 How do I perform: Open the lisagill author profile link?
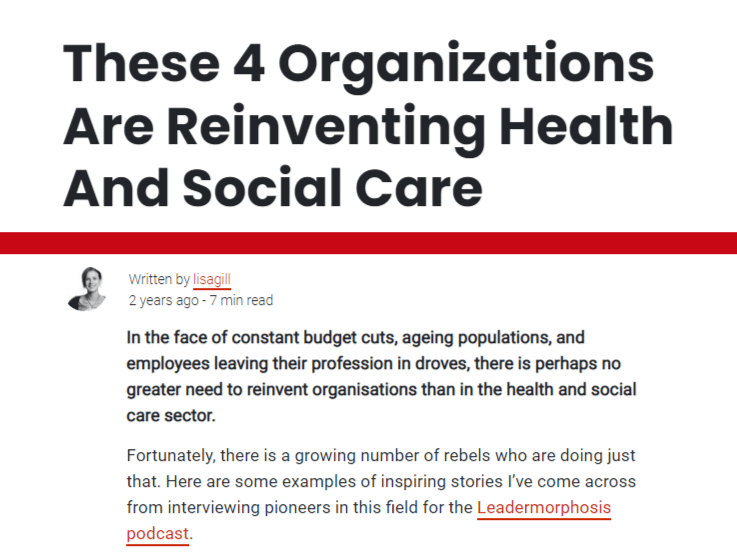pyautogui.click(x=212, y=279)
